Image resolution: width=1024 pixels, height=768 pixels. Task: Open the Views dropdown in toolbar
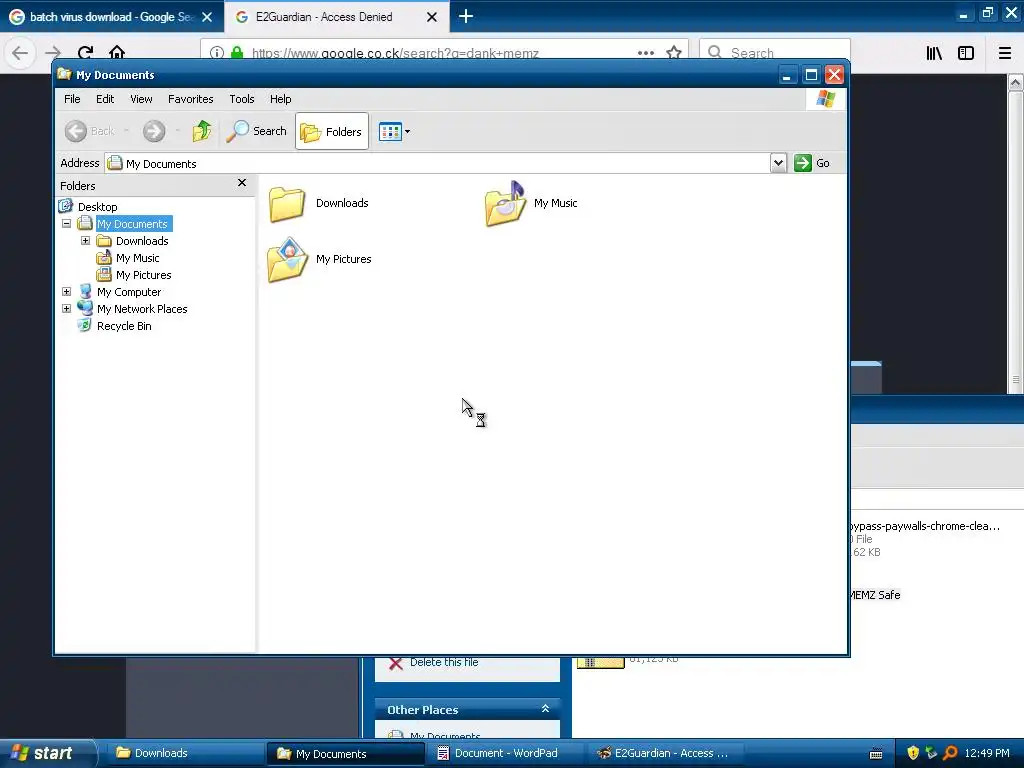pos(394,131)
